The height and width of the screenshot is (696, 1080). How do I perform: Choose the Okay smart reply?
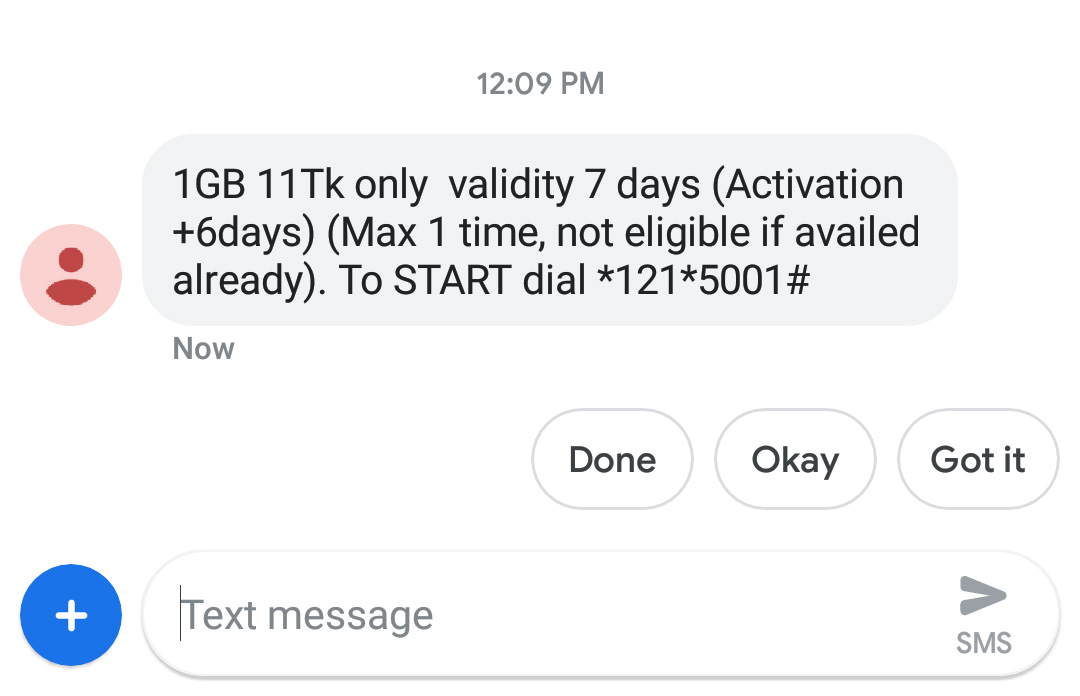pyautogui.click(x=795, y=460)
